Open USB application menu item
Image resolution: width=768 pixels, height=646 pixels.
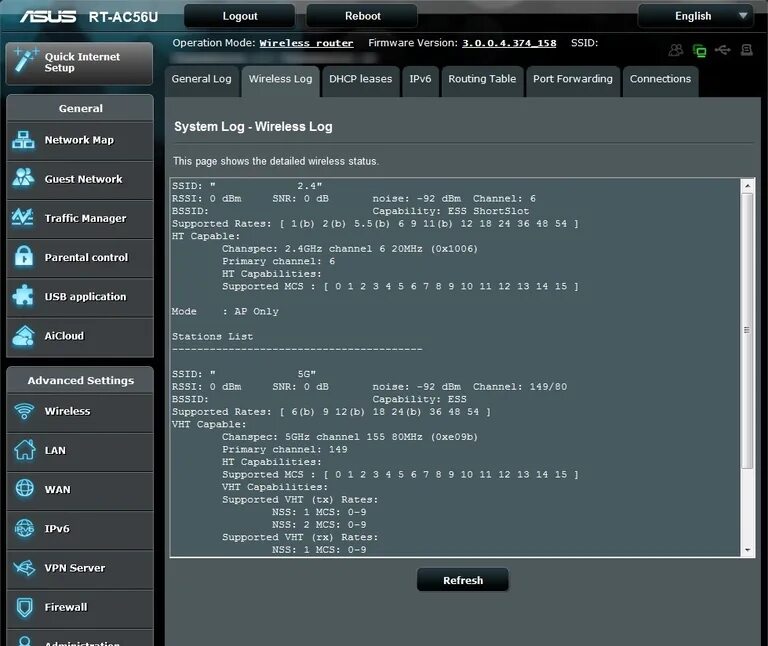(80, 298)
